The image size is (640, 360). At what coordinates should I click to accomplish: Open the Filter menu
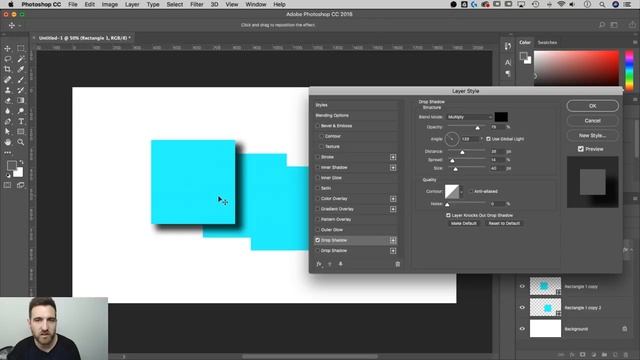point(196,4)
